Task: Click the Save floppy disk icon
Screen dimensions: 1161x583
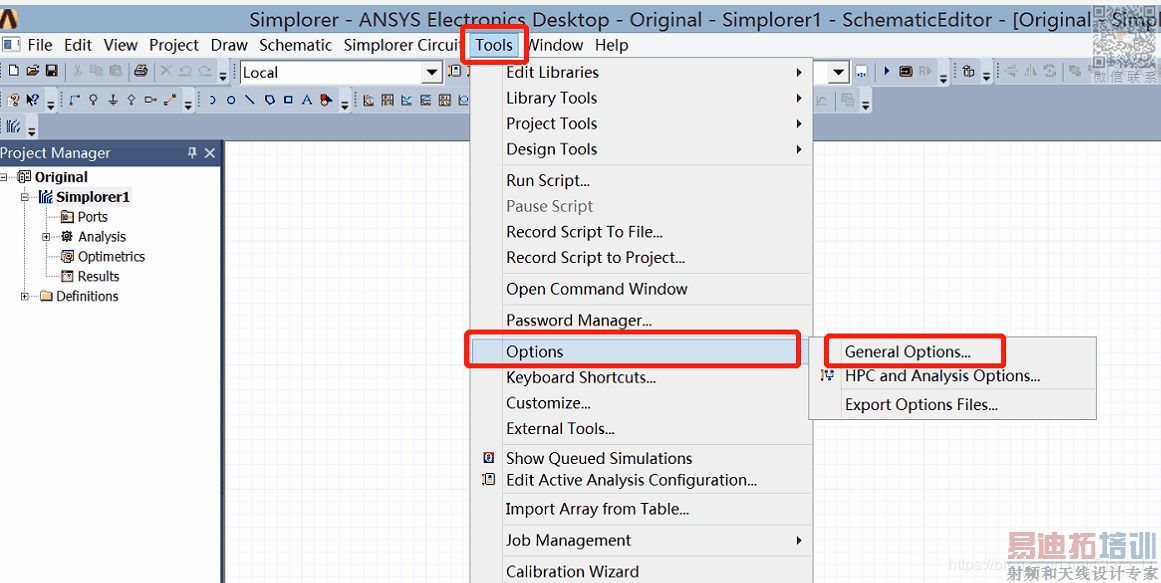Action: coord(52,71)
